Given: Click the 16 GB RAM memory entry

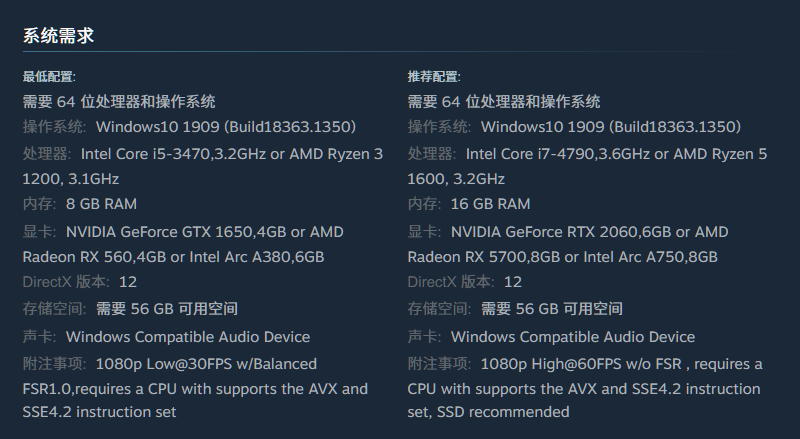Looking at the screenshot, I should (x=490, y=204).
